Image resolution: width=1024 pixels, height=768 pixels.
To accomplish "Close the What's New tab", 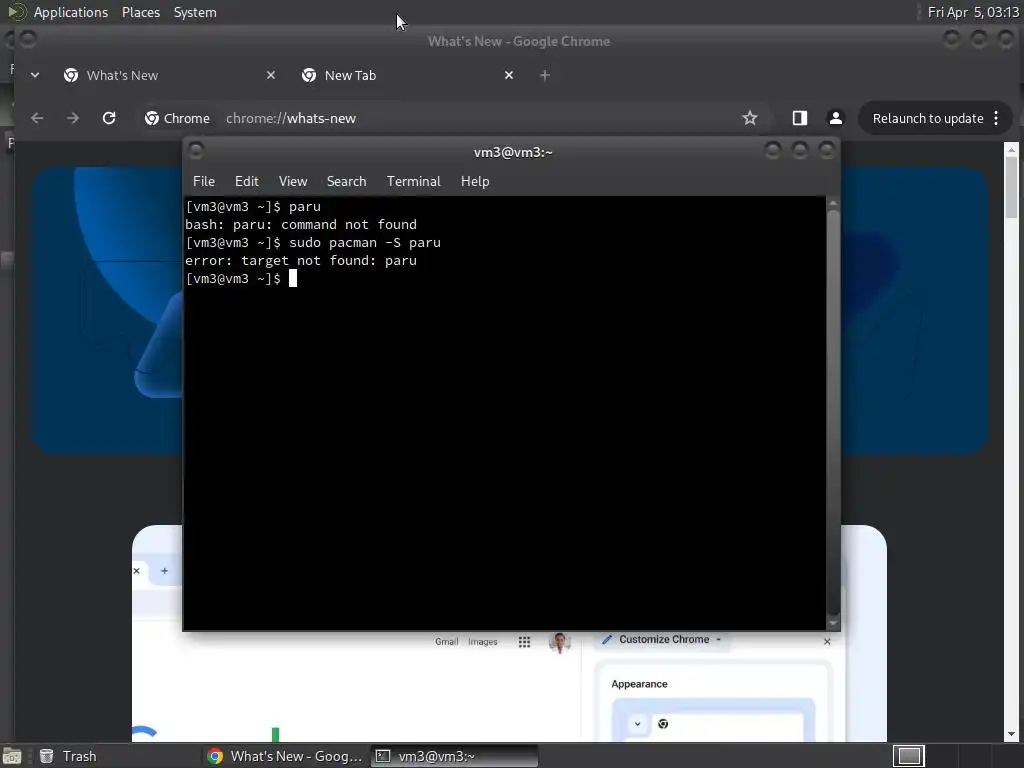I will [x=271, y=76].
